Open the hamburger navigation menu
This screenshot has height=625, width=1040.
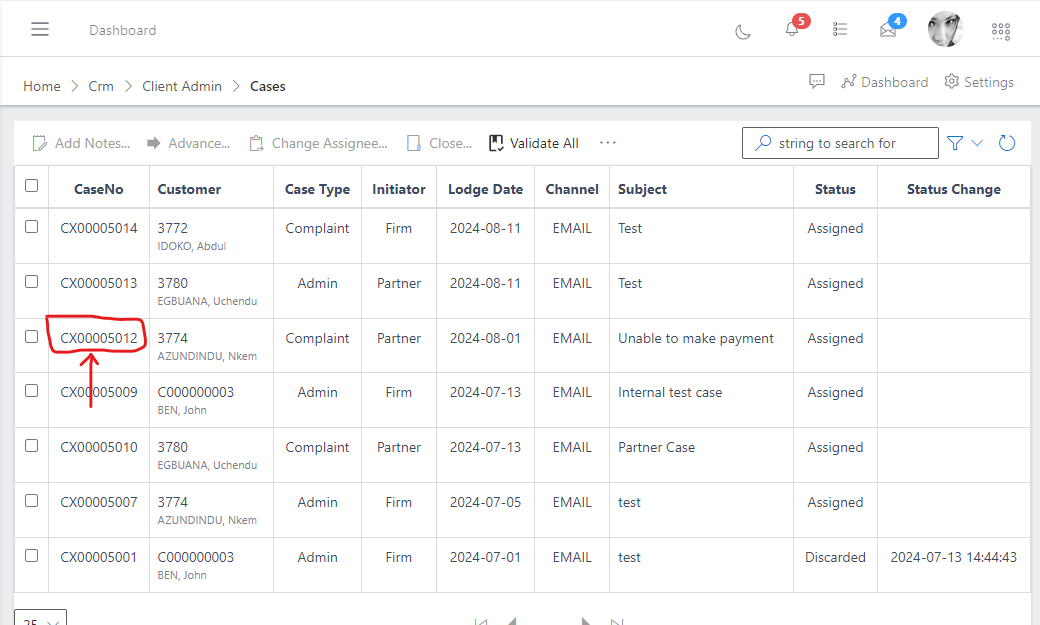coord(40,30)
